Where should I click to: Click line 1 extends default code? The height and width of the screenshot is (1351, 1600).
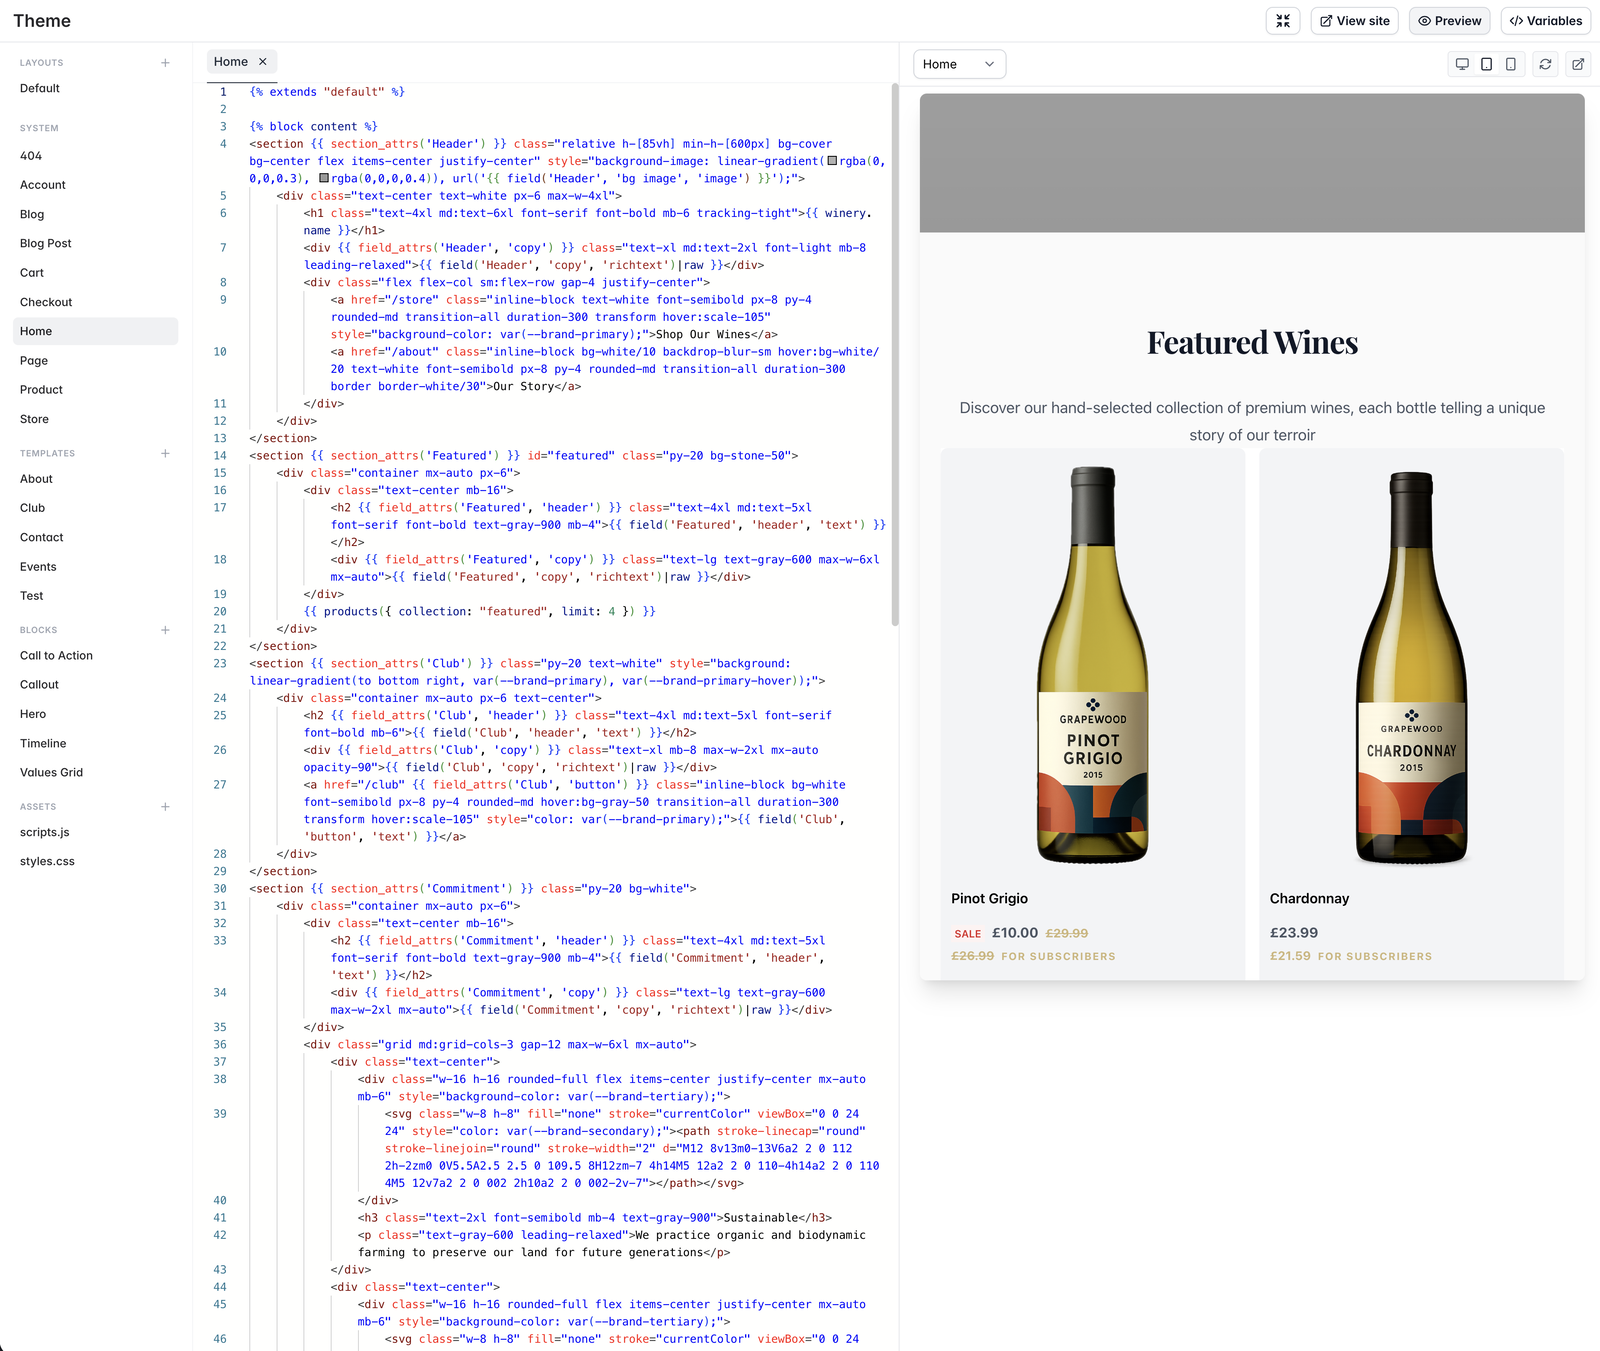coord(327,92)
